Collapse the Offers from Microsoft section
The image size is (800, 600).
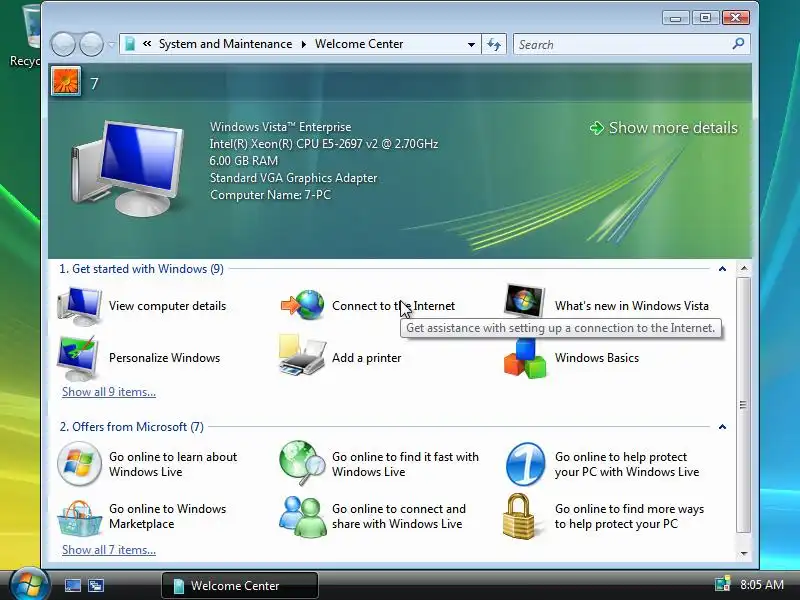[x=722, y=427]
